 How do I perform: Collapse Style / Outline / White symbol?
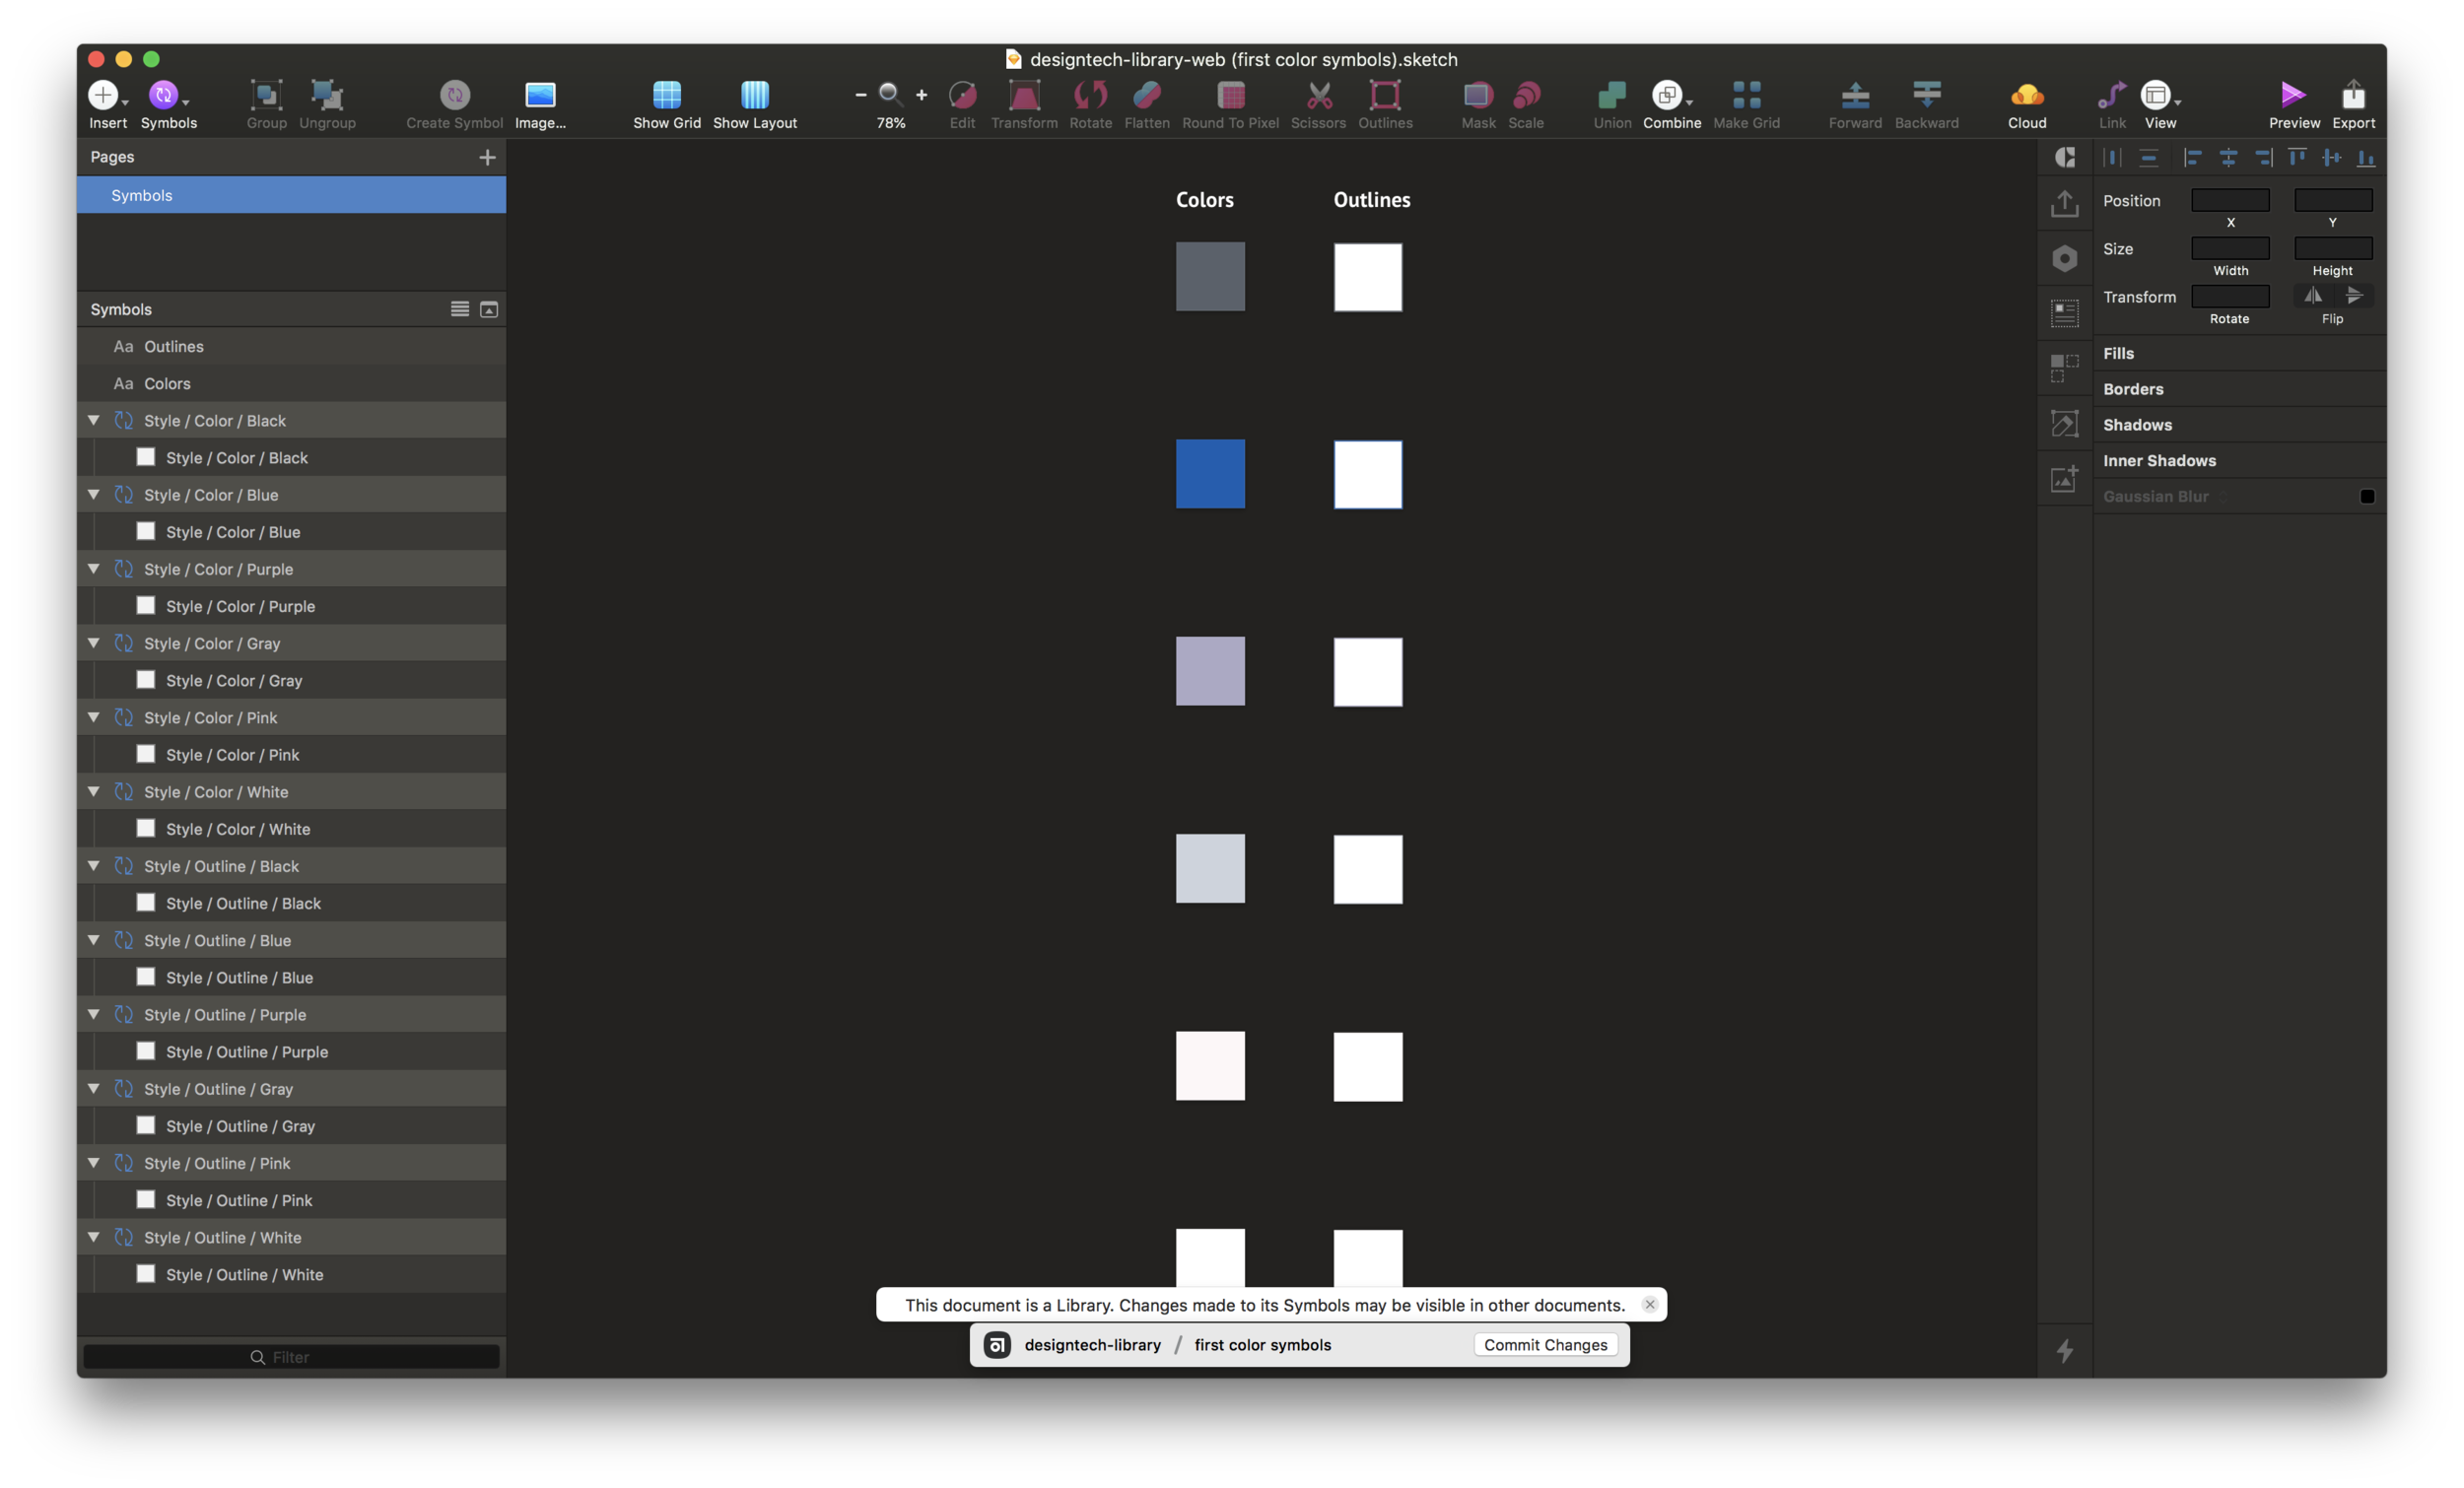pos(94,1236)
